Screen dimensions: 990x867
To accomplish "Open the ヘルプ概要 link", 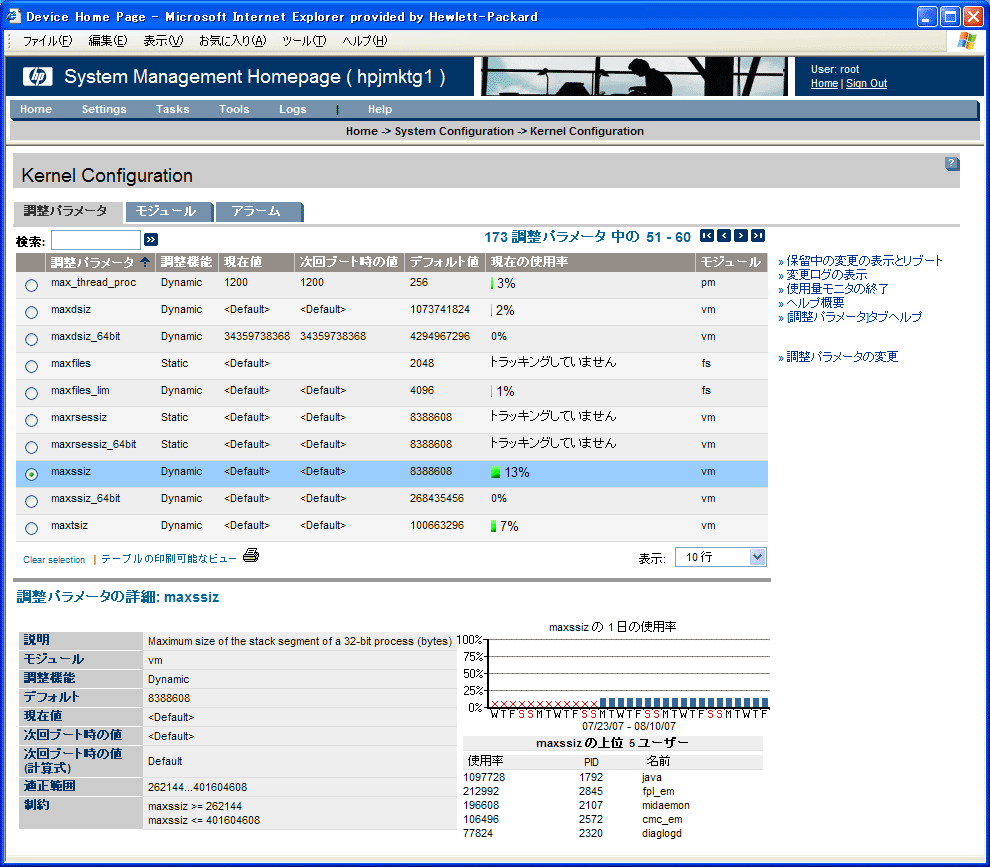I will pyautogui.click(x=815, y=302).
